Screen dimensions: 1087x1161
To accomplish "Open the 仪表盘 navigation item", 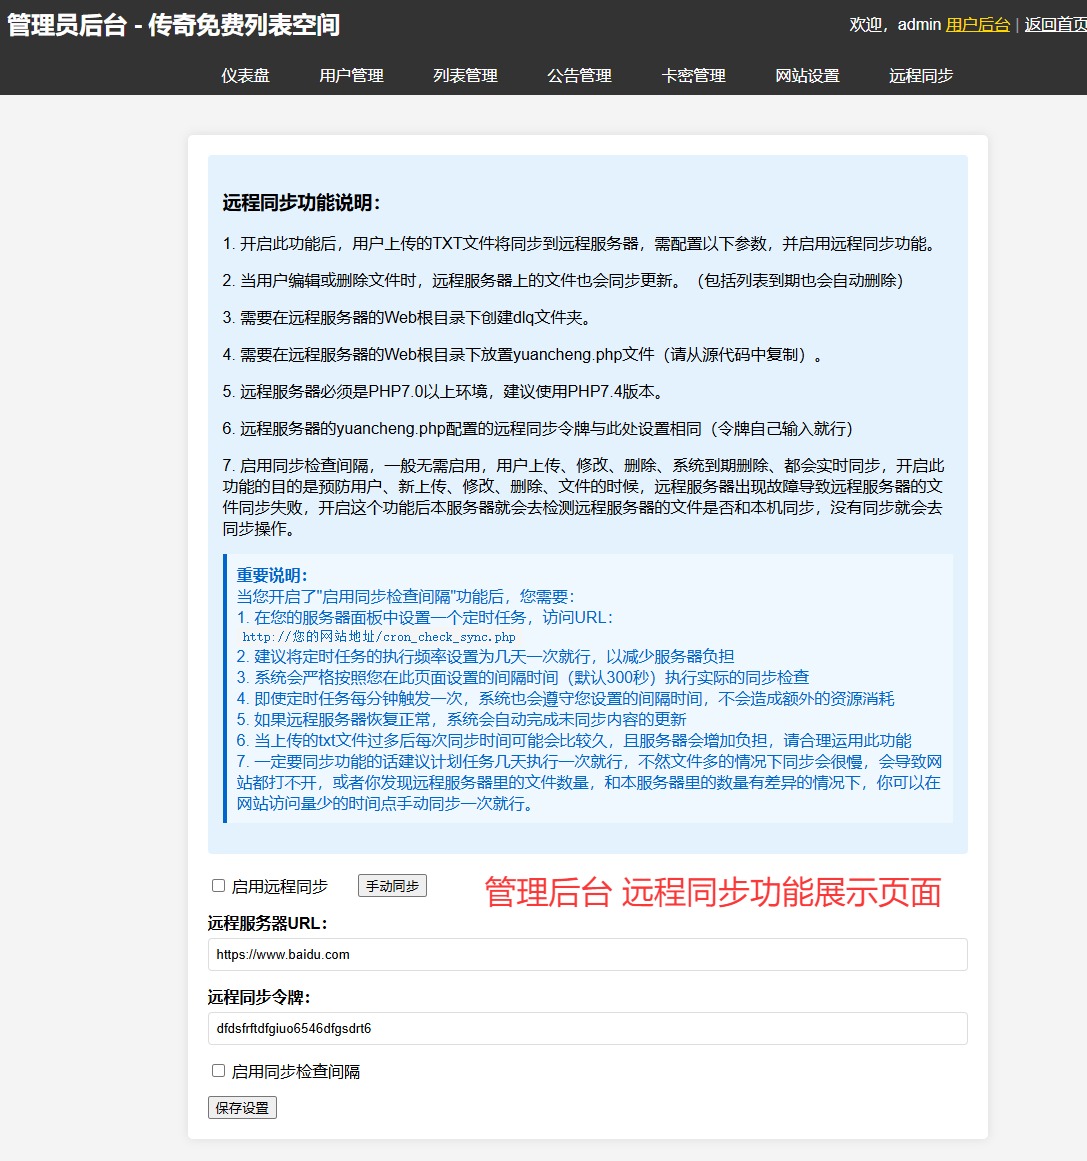I will click(245, 76).
